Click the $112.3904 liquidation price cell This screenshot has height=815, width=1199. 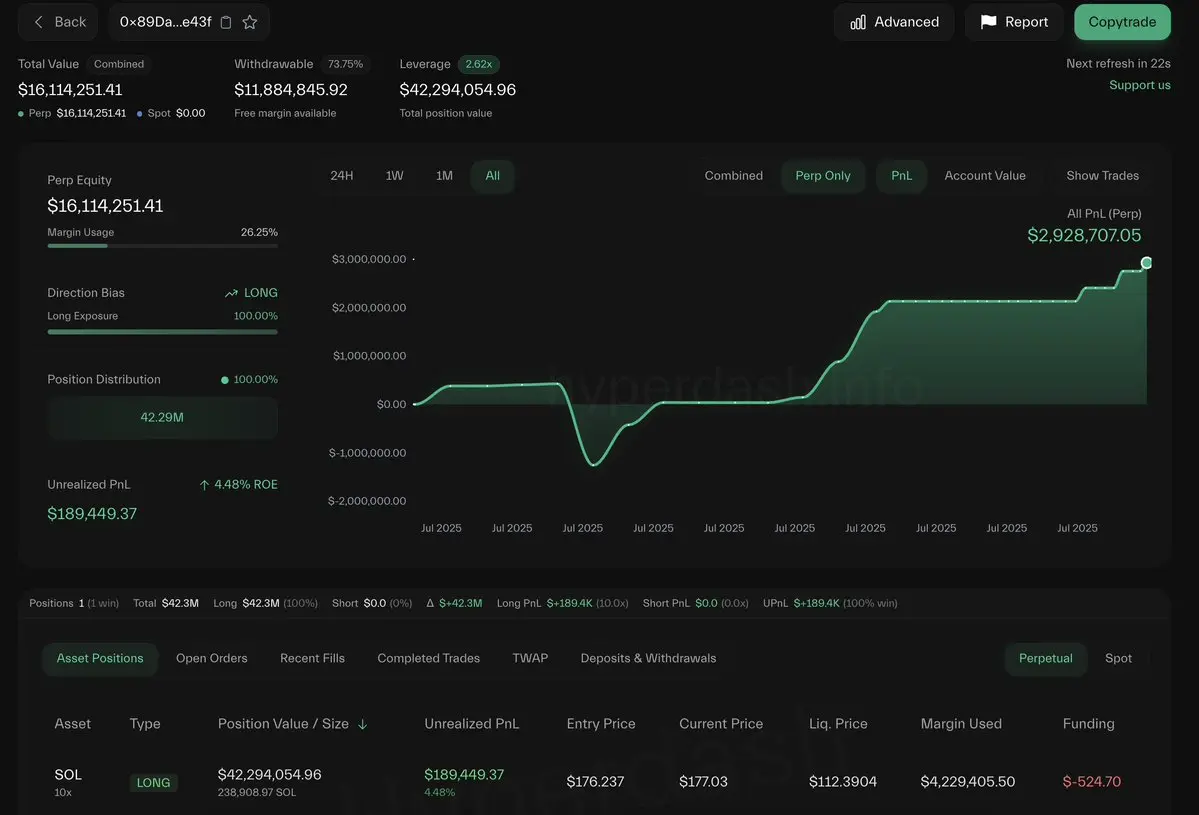[x=843, y=781]
